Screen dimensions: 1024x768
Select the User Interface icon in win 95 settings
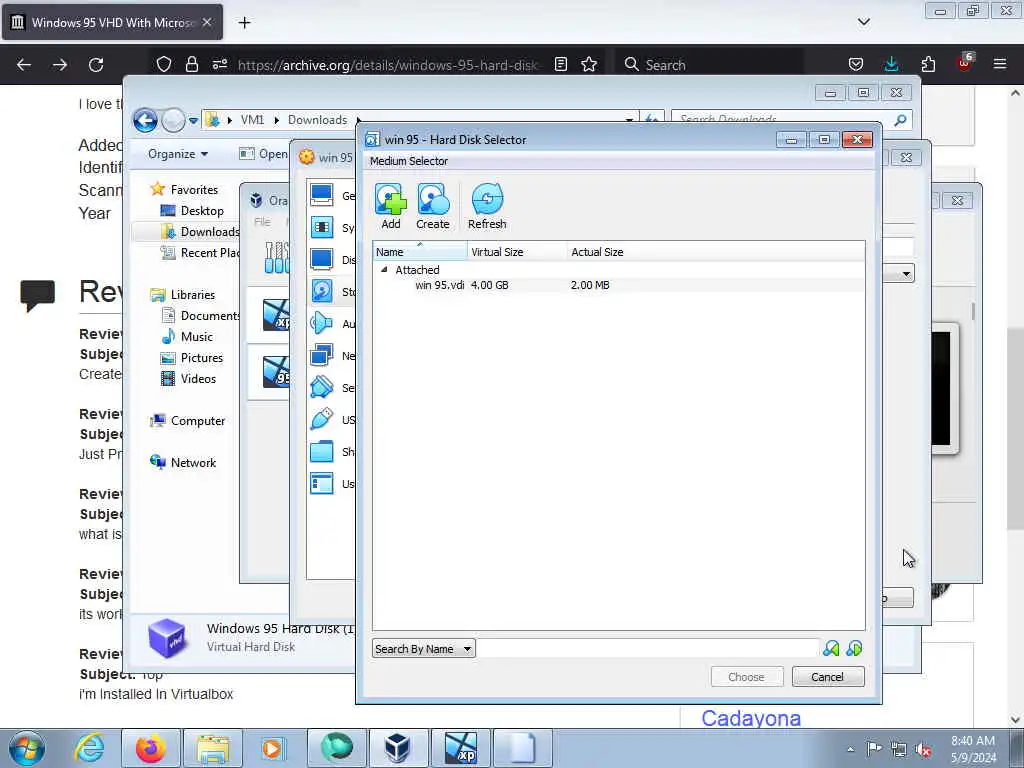tap(321, 483)
